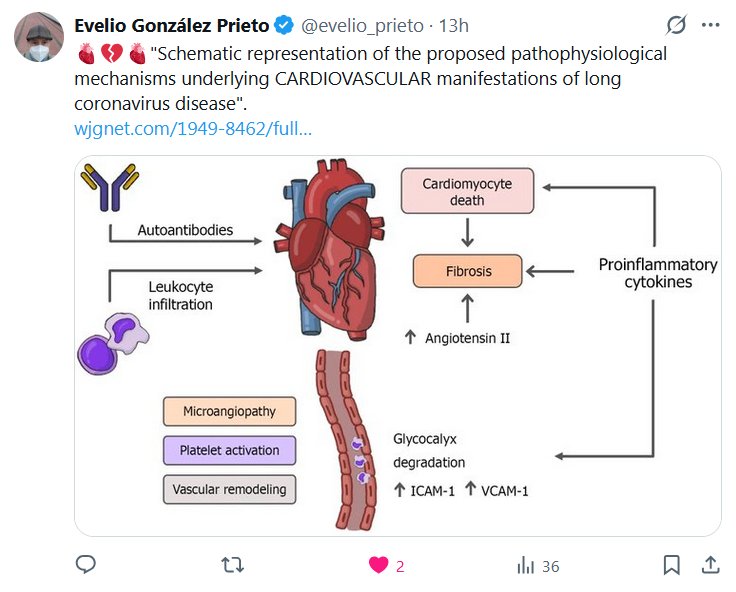Open the cardiovascular schematic image

tap(398, 345)
